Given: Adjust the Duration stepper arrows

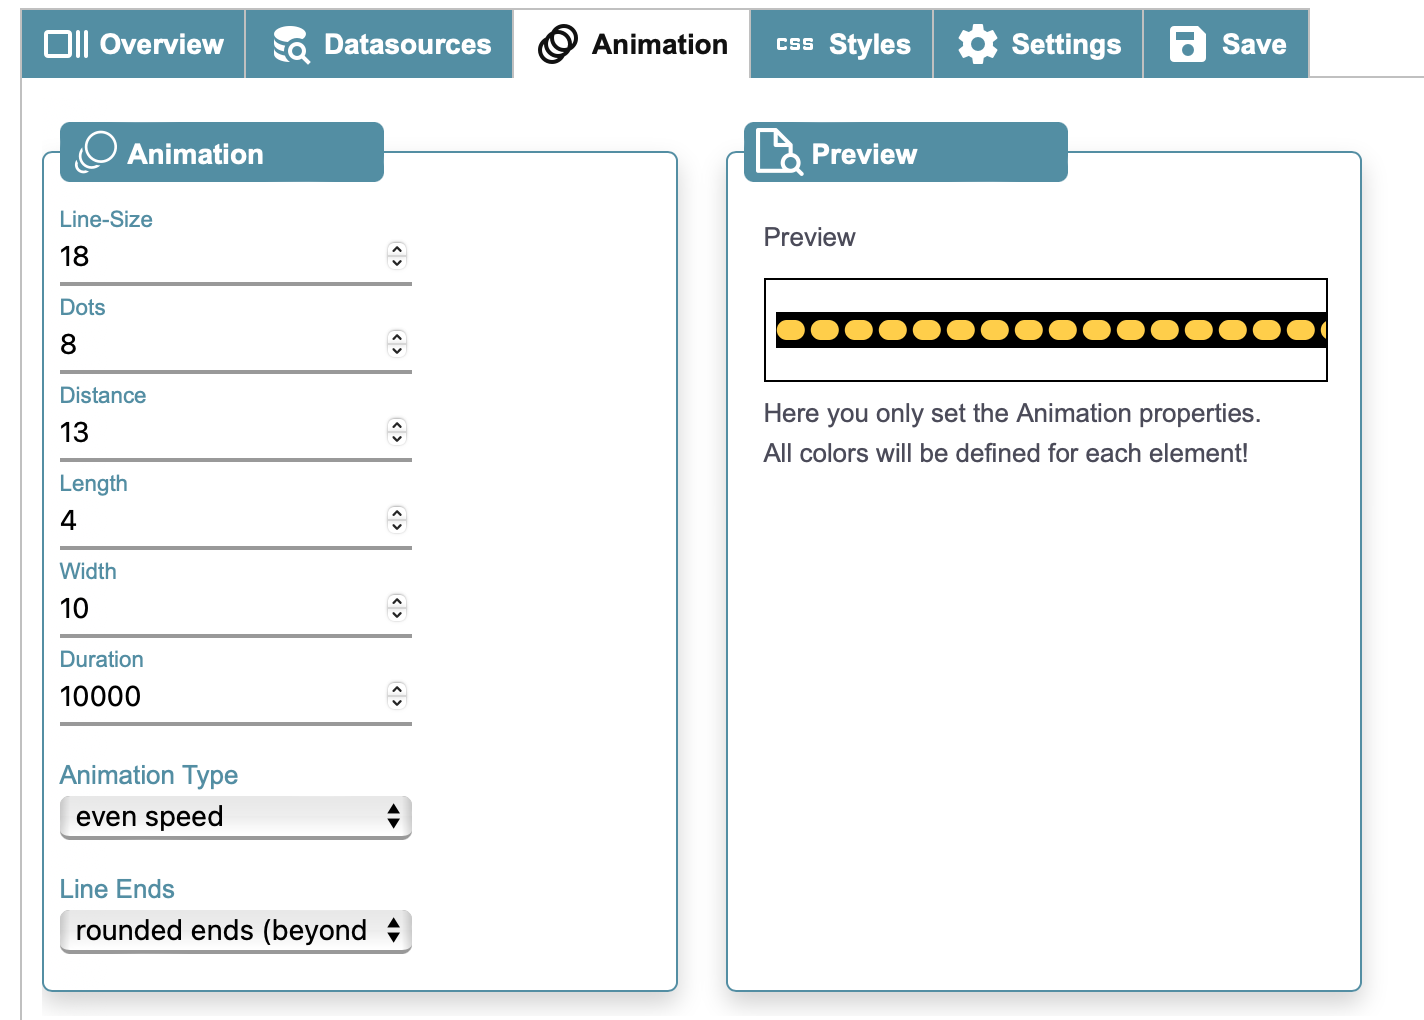Looking at the screenshot, I should coord(397,696).
